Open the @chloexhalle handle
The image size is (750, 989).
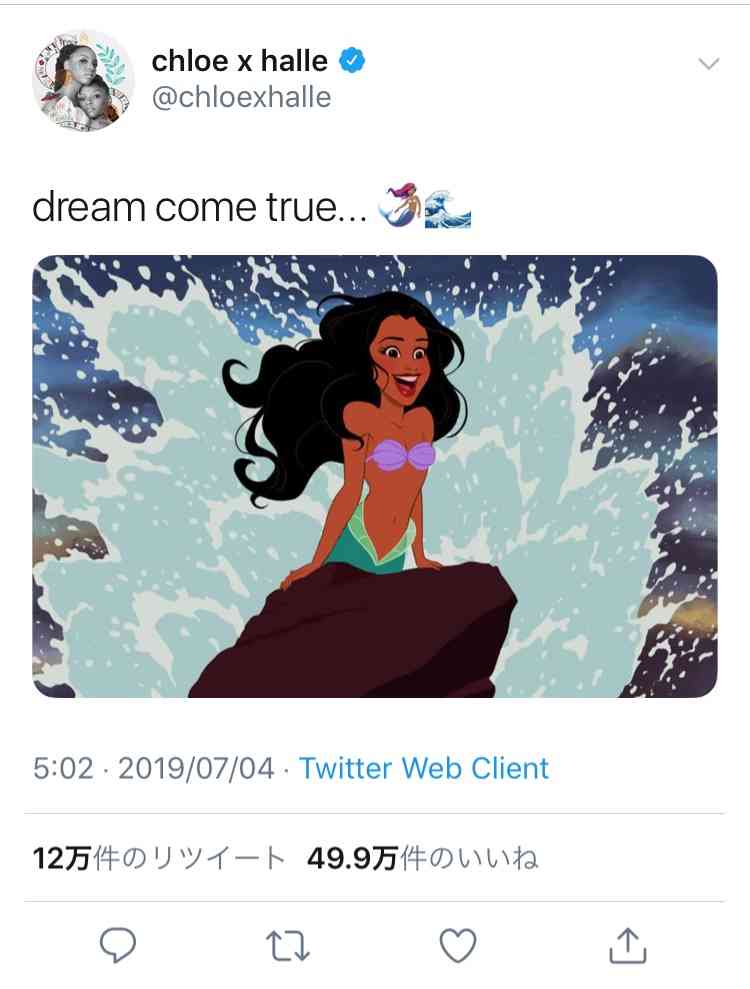point(242,97)
